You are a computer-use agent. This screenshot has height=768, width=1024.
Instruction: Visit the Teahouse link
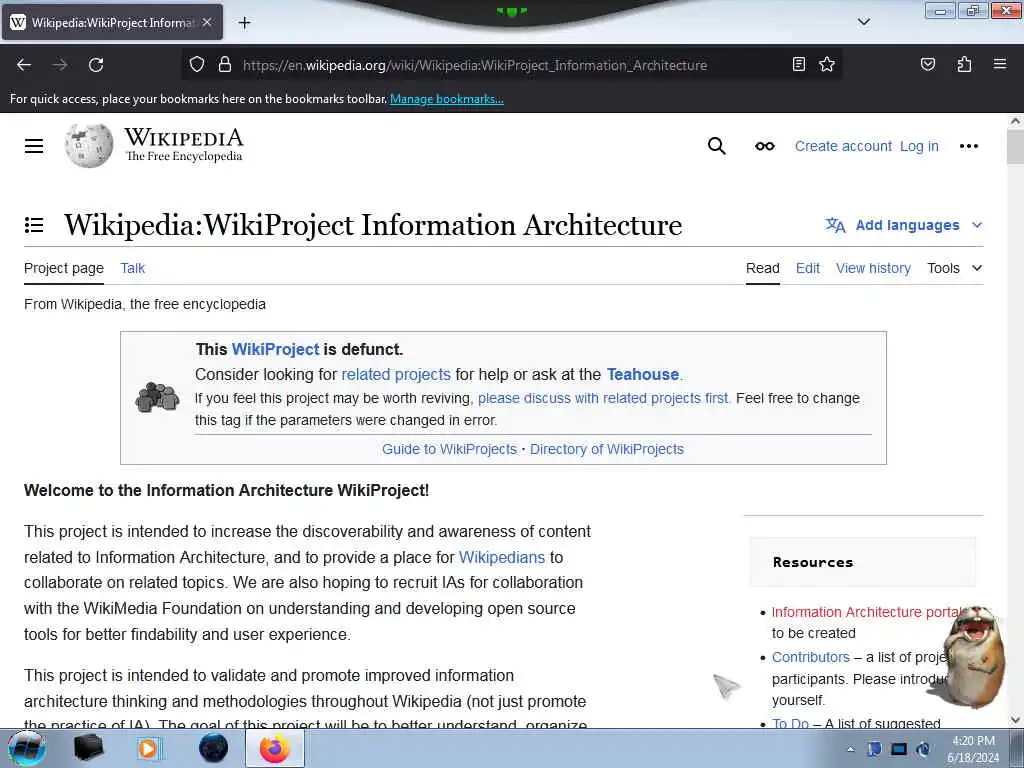pos(643,374)
